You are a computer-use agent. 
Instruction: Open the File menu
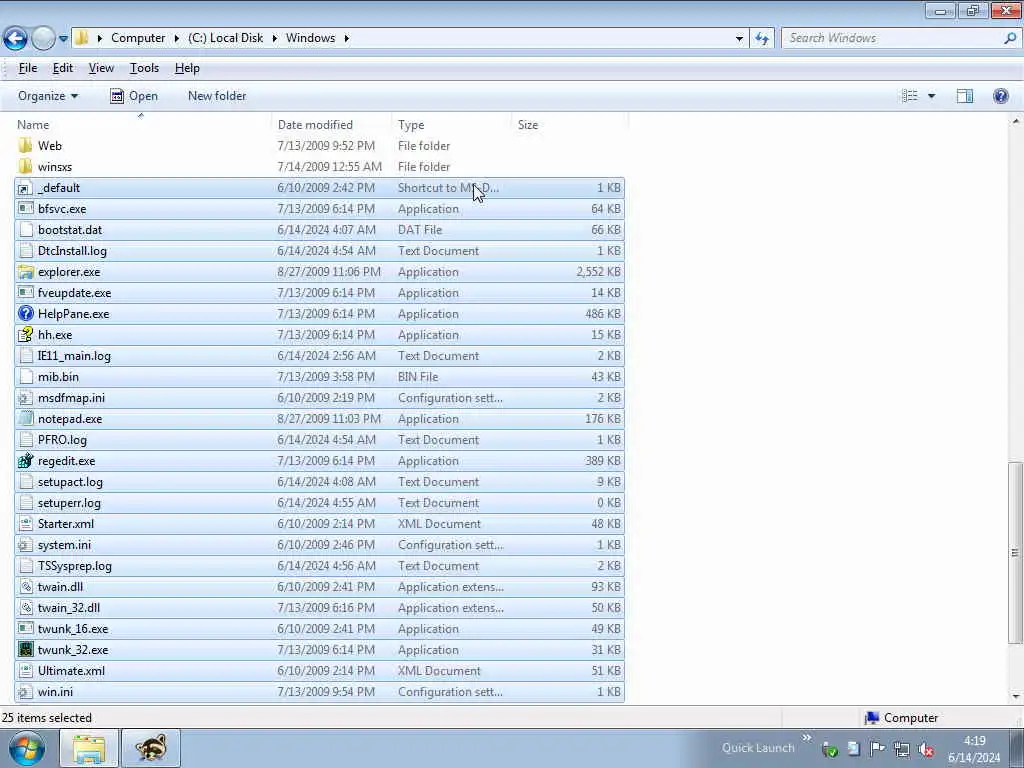click(27, 68)
